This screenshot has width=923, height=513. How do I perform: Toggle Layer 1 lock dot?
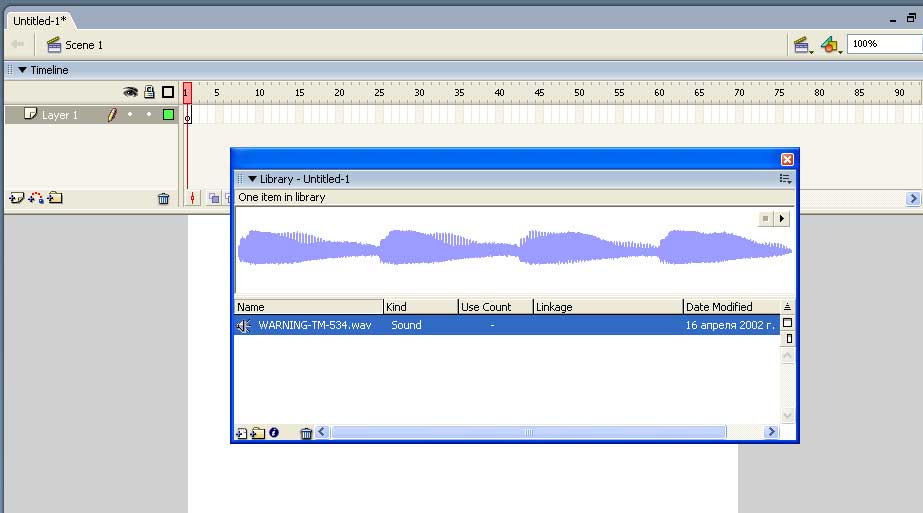point(149,114)
